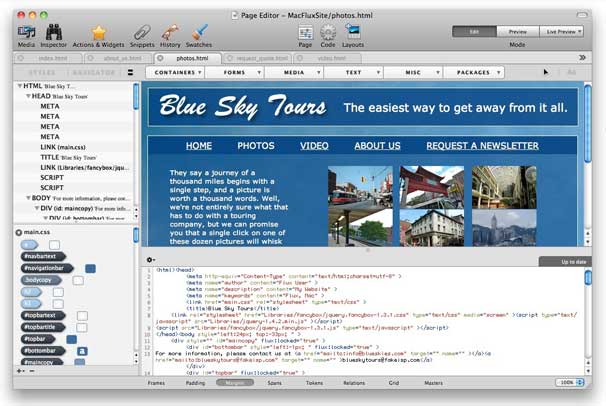Collapse the BODY tree node

28,198
